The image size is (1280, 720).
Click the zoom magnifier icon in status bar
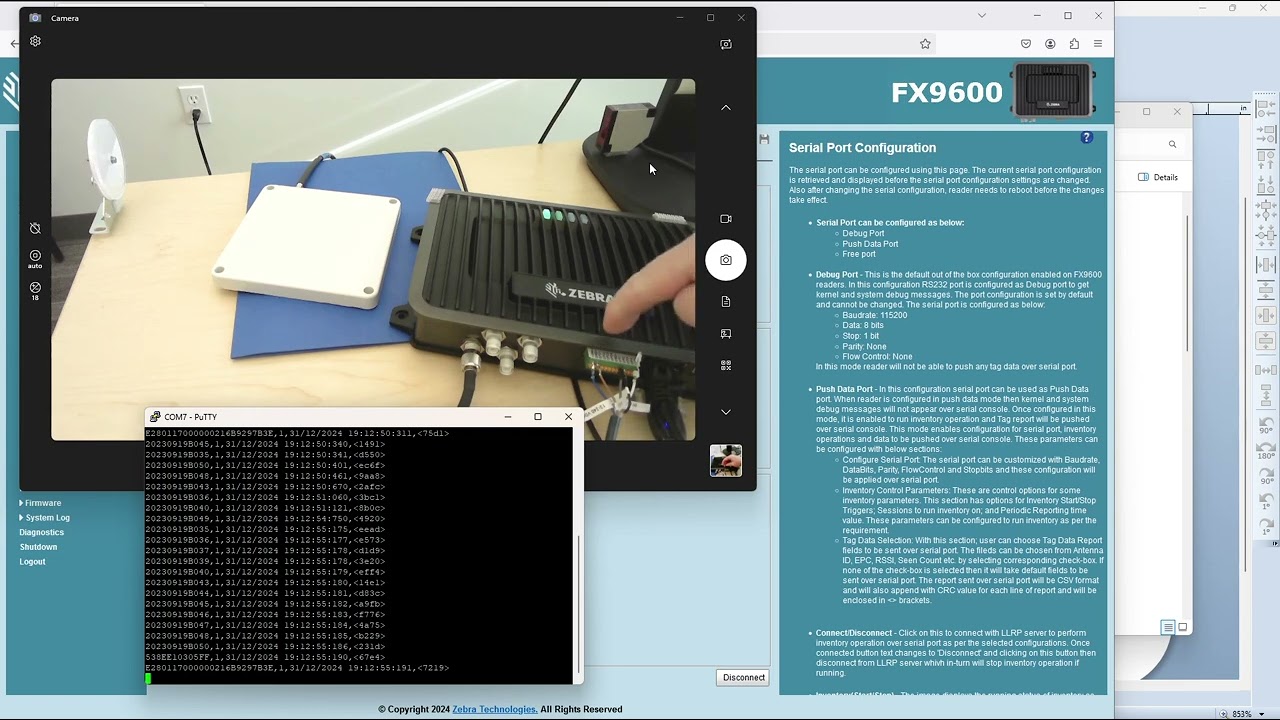(1223, 714)
